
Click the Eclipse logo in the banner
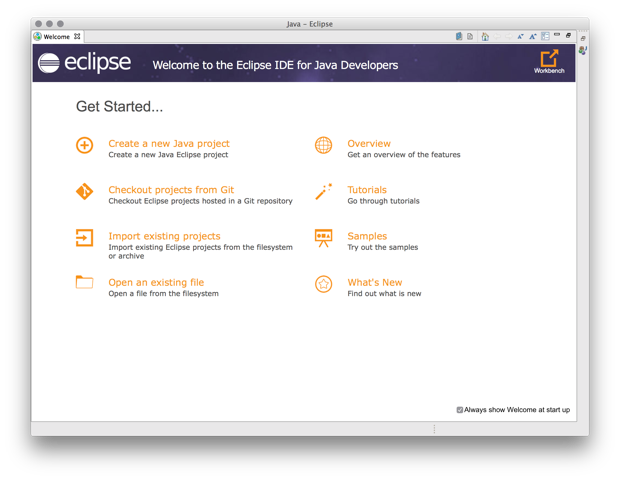[84, 62]
